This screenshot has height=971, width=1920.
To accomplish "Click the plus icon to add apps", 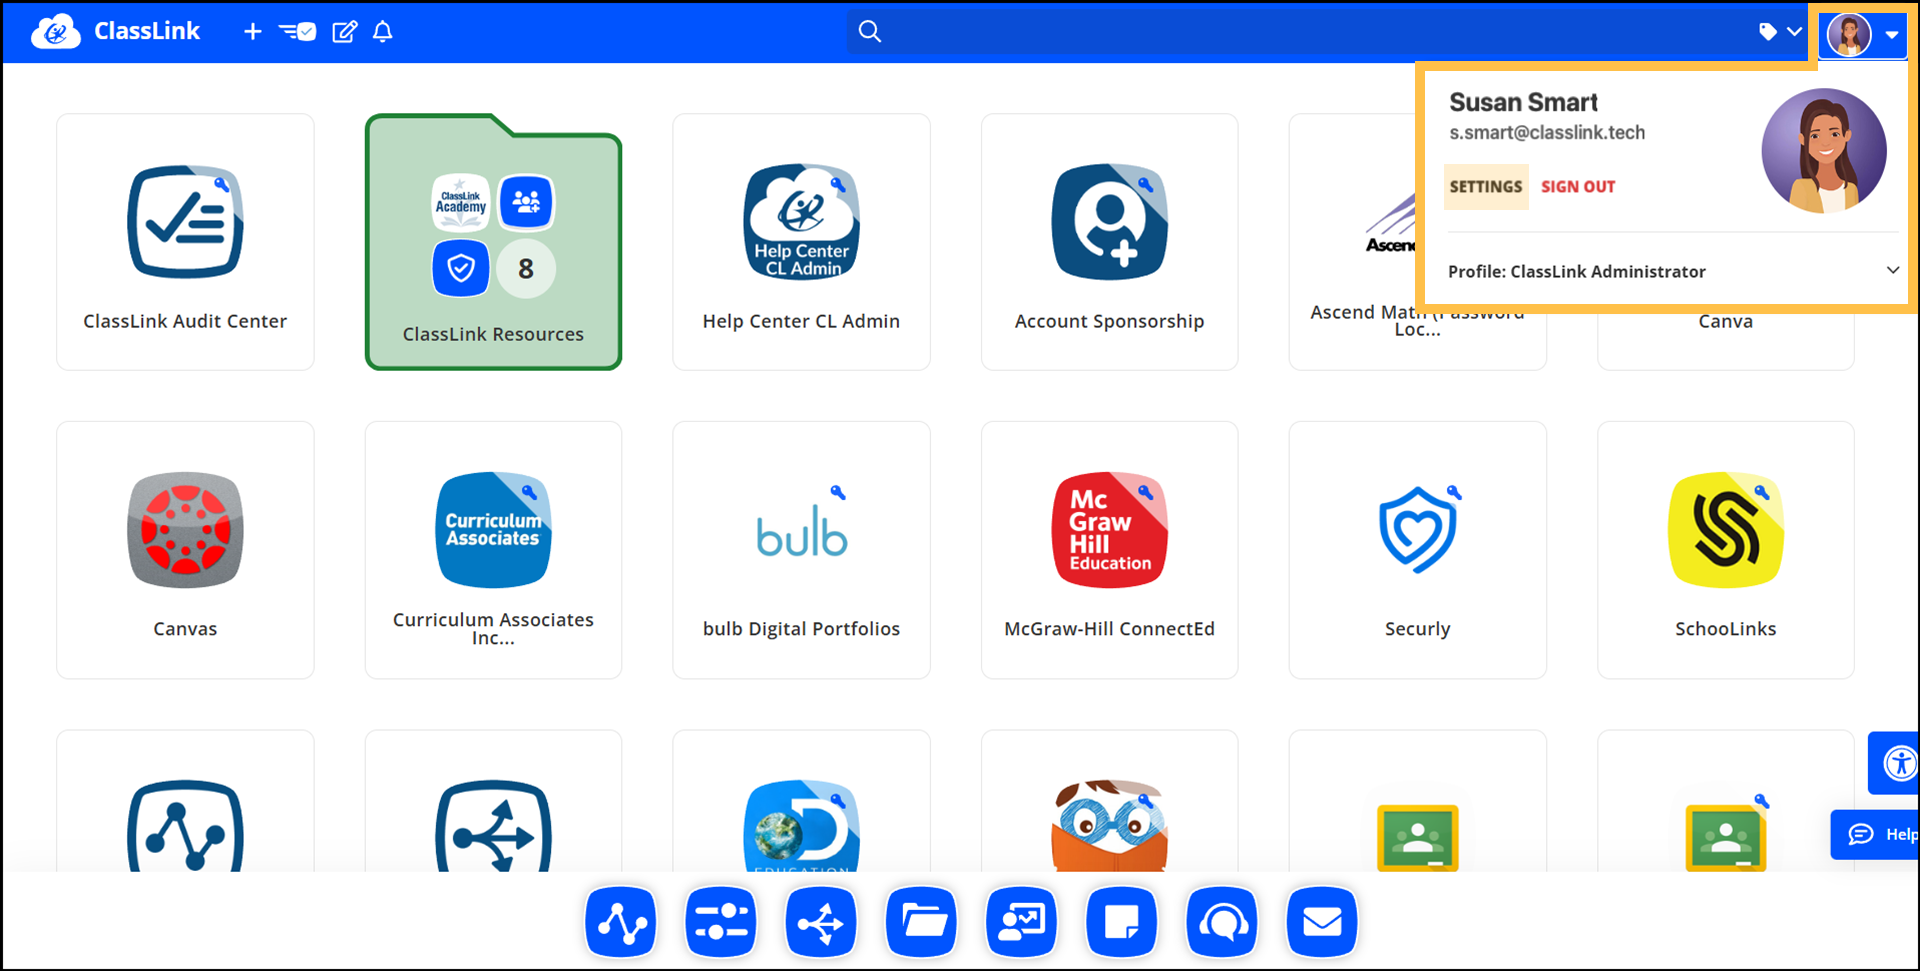I will (252, 31).
